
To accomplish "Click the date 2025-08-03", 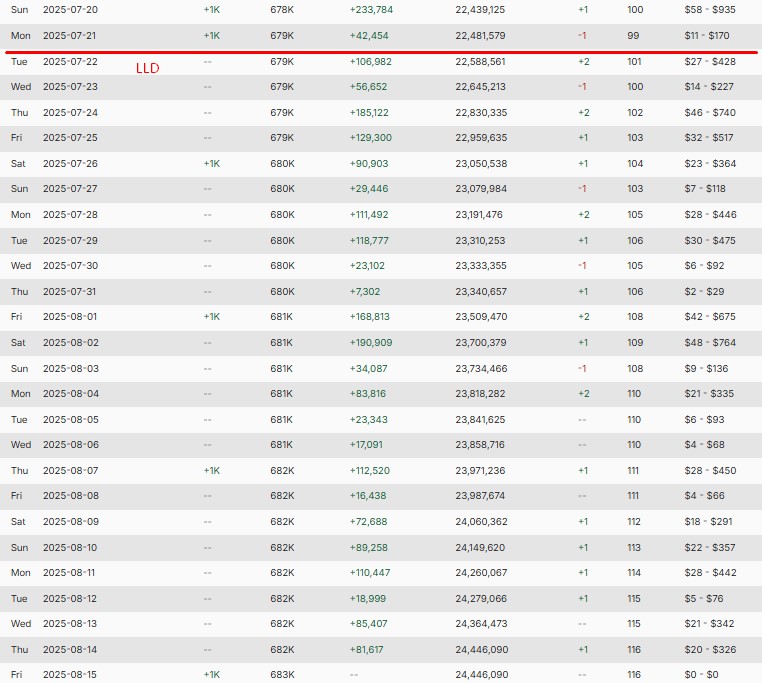I will pyautogui.click(x=70, y=368).
